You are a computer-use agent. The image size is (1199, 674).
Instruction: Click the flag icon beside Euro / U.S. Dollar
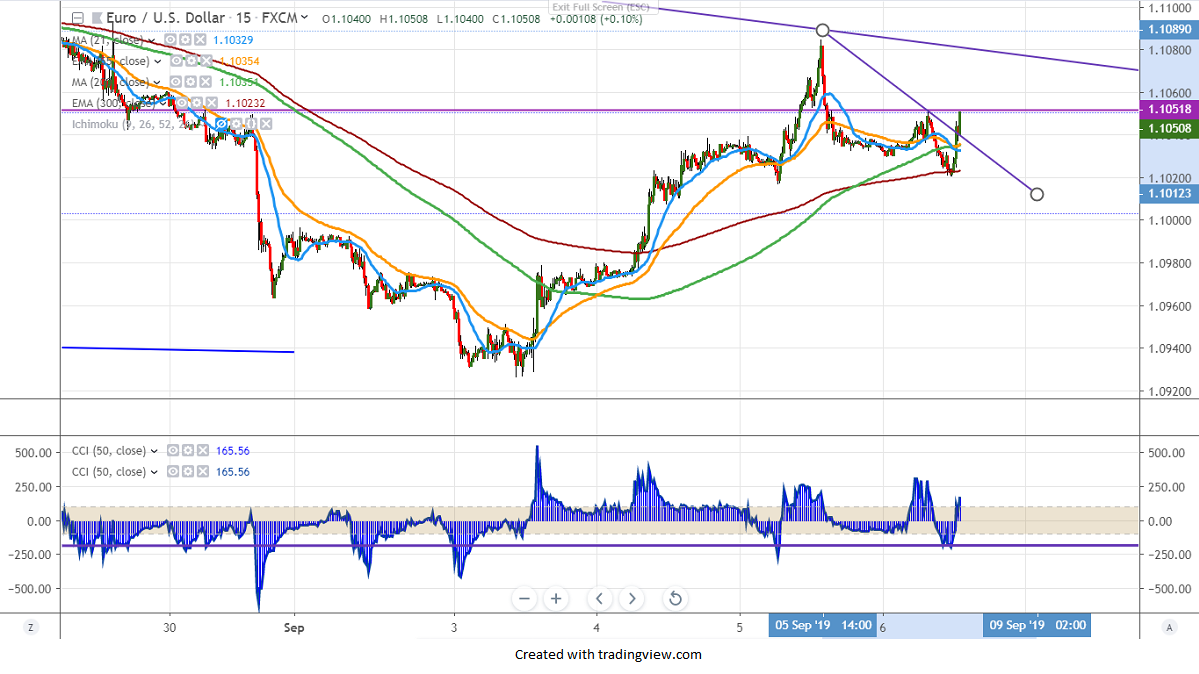click(97, 18)
